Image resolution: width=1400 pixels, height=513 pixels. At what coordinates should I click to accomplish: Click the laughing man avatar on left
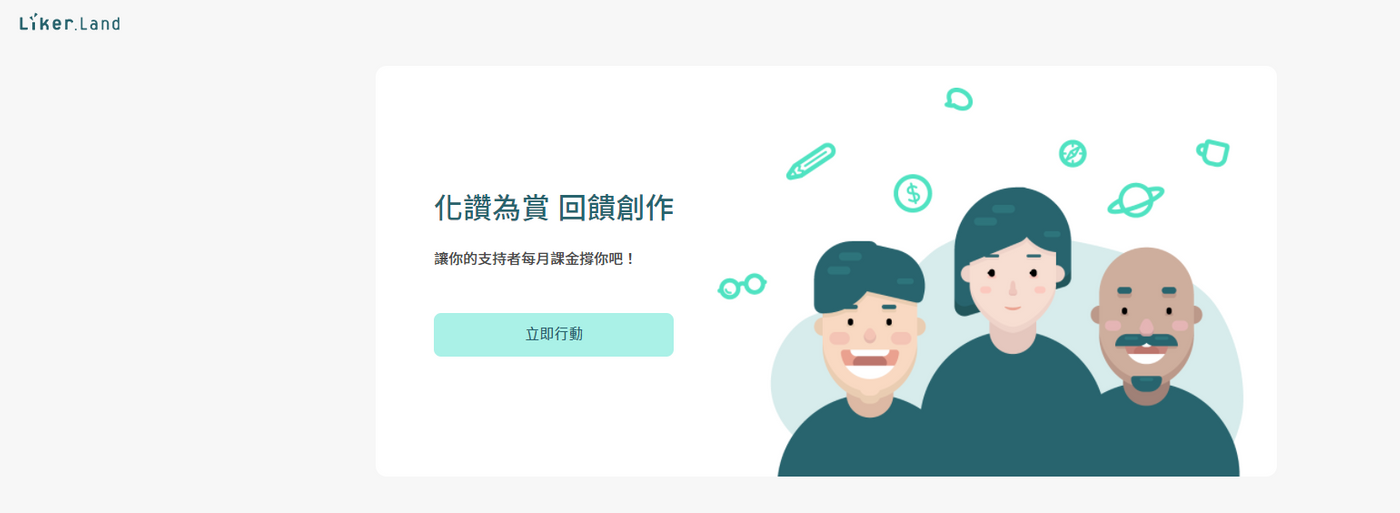coord(869,330)
